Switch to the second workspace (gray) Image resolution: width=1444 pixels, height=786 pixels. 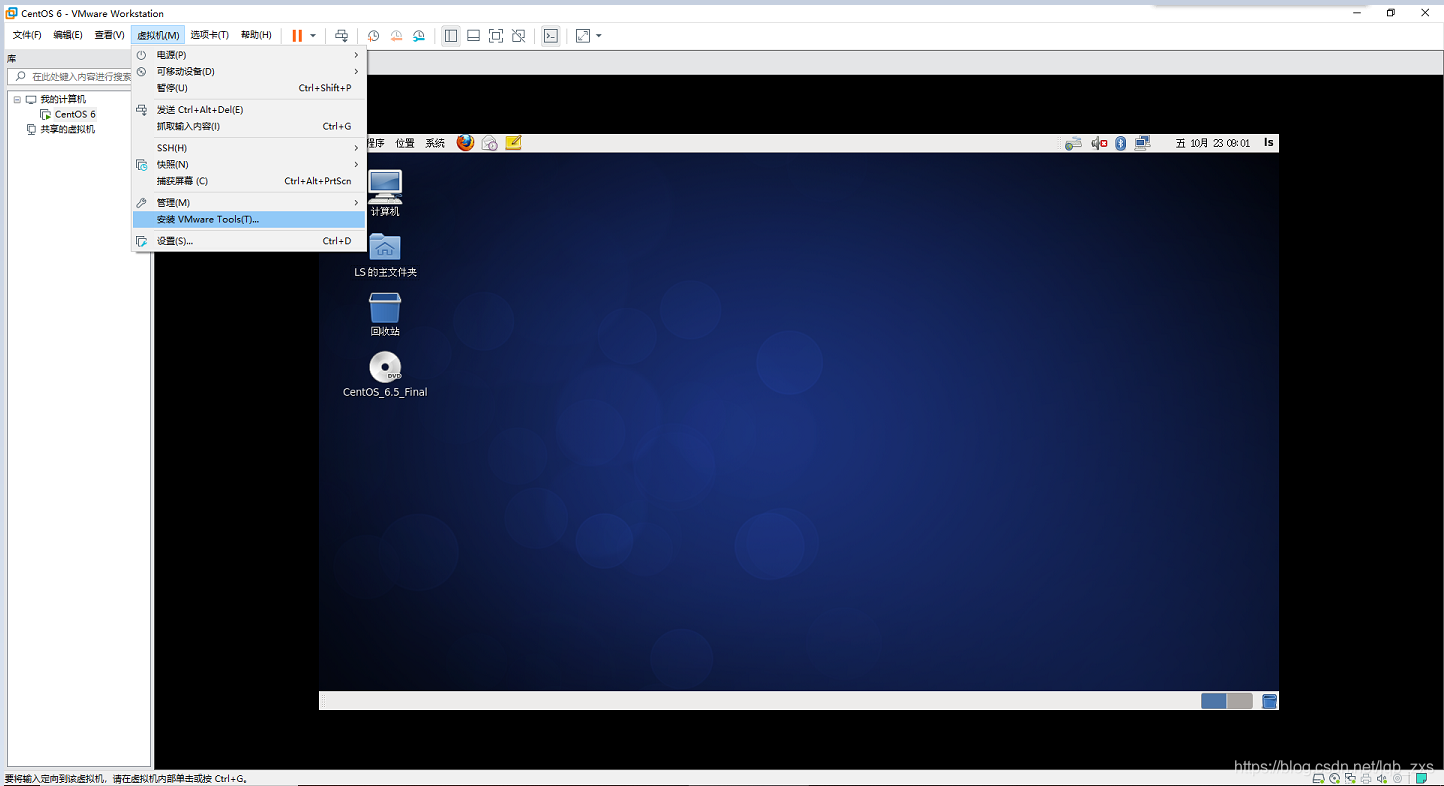coord(1239,701)
